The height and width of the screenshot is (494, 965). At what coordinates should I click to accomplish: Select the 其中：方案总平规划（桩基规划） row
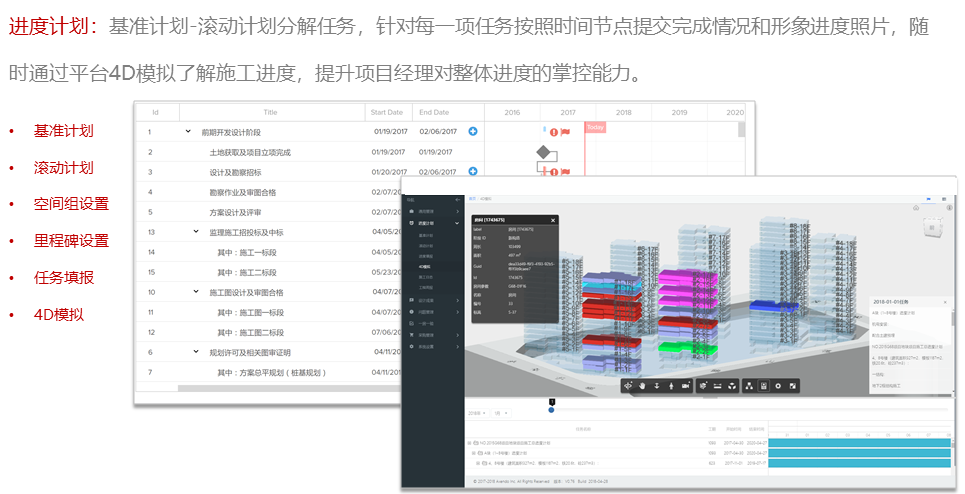point(268,372)
